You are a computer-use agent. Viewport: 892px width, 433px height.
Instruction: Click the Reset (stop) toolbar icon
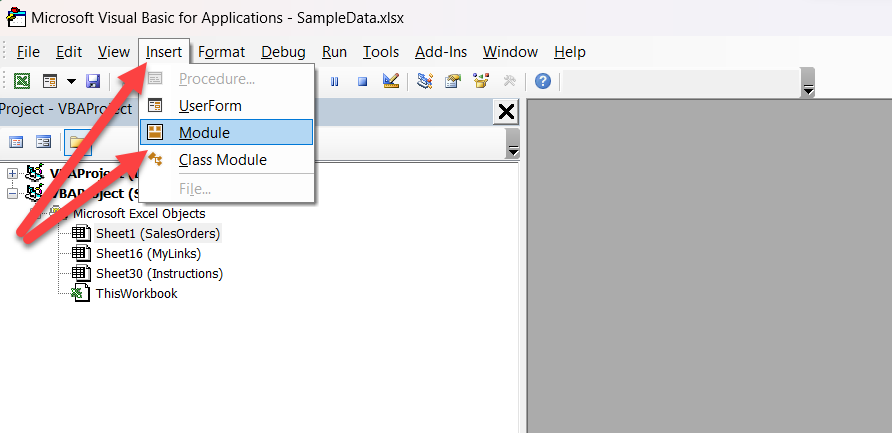pyautogui.click(x=363, y=81)
